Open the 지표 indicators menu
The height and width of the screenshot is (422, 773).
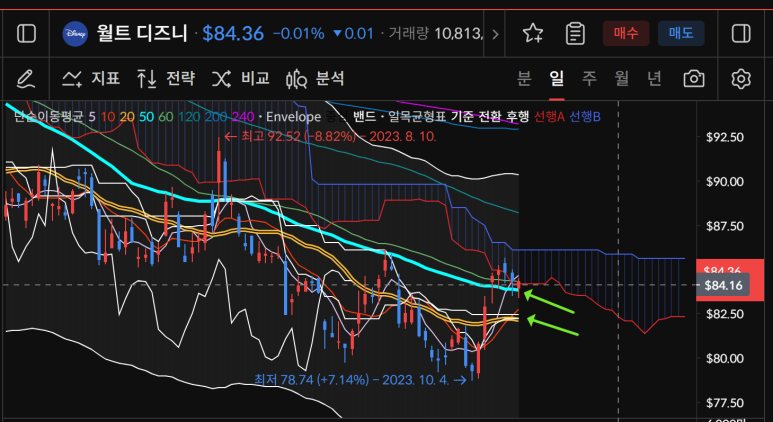[91, 79]
